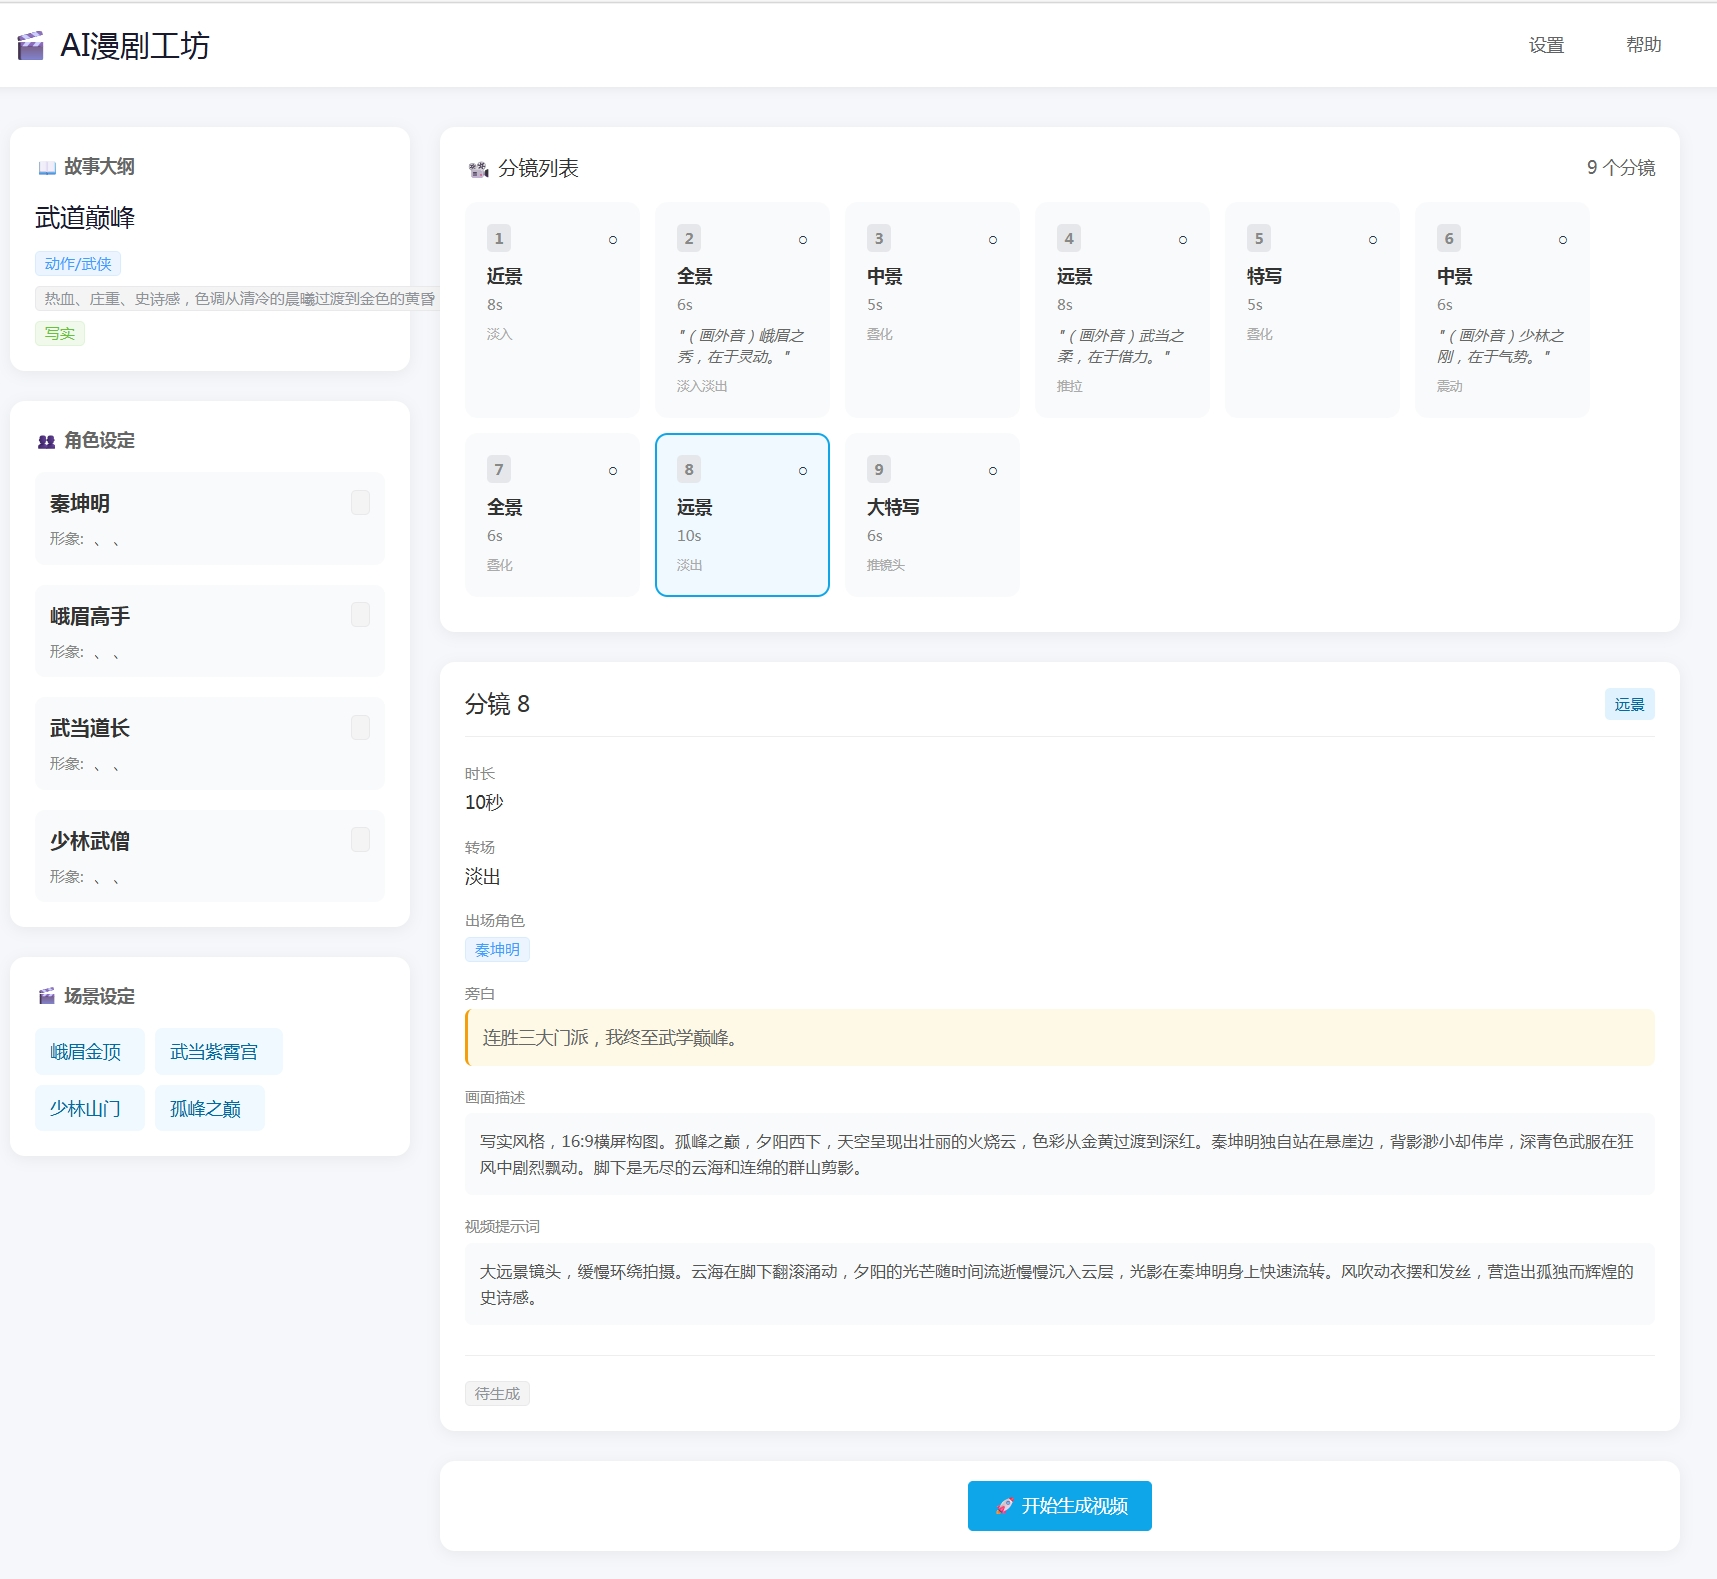The width and height of the screenshot is (1717, 1579).
Task: Click the duration value 10秒
Action: pos(484,803)
